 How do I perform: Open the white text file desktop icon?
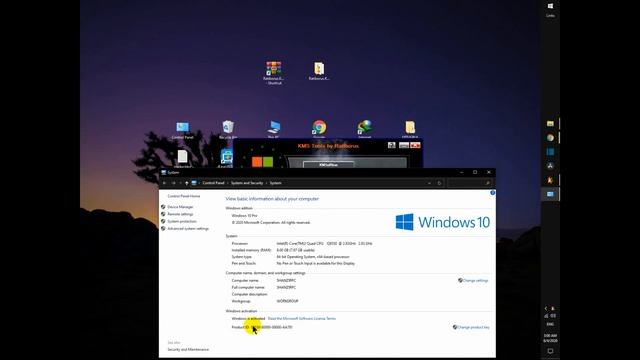(x=182, y=159)
